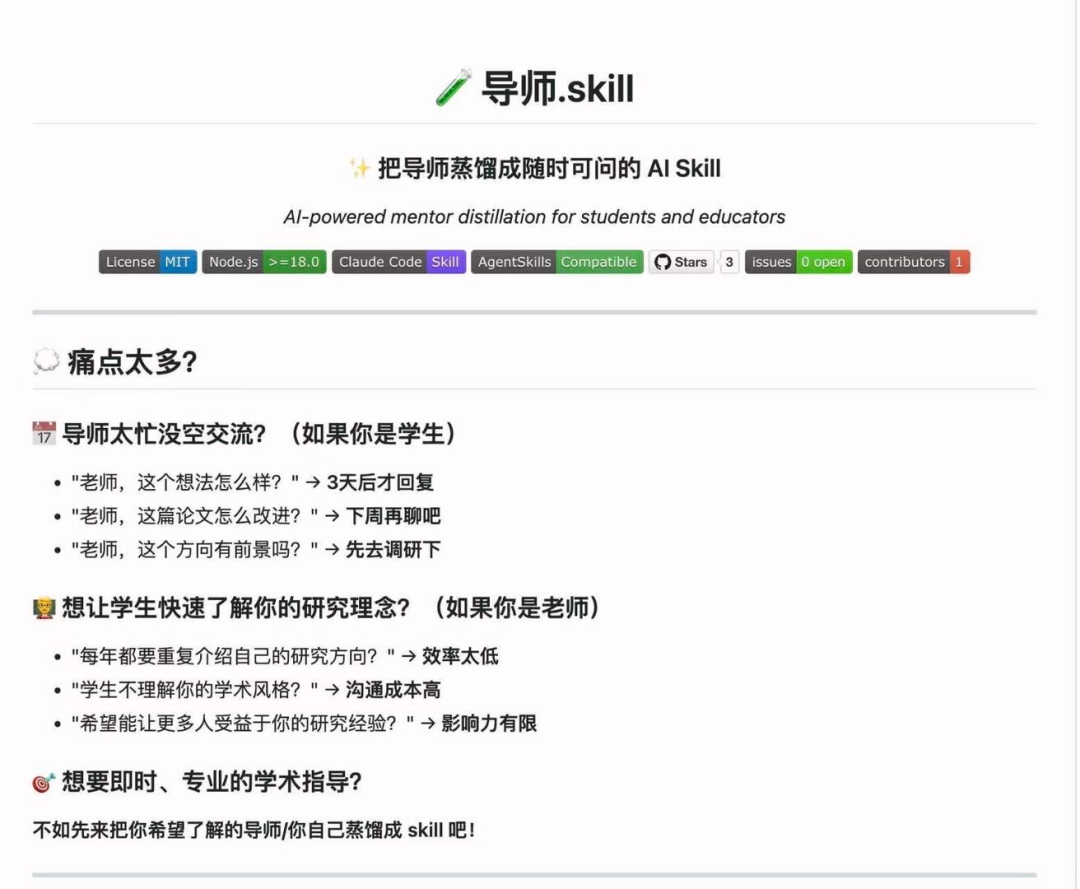Screen dimensions: 1080x889
Task: Open the Node.js >=18.0 badge
Action: click(x=264, y=262)
